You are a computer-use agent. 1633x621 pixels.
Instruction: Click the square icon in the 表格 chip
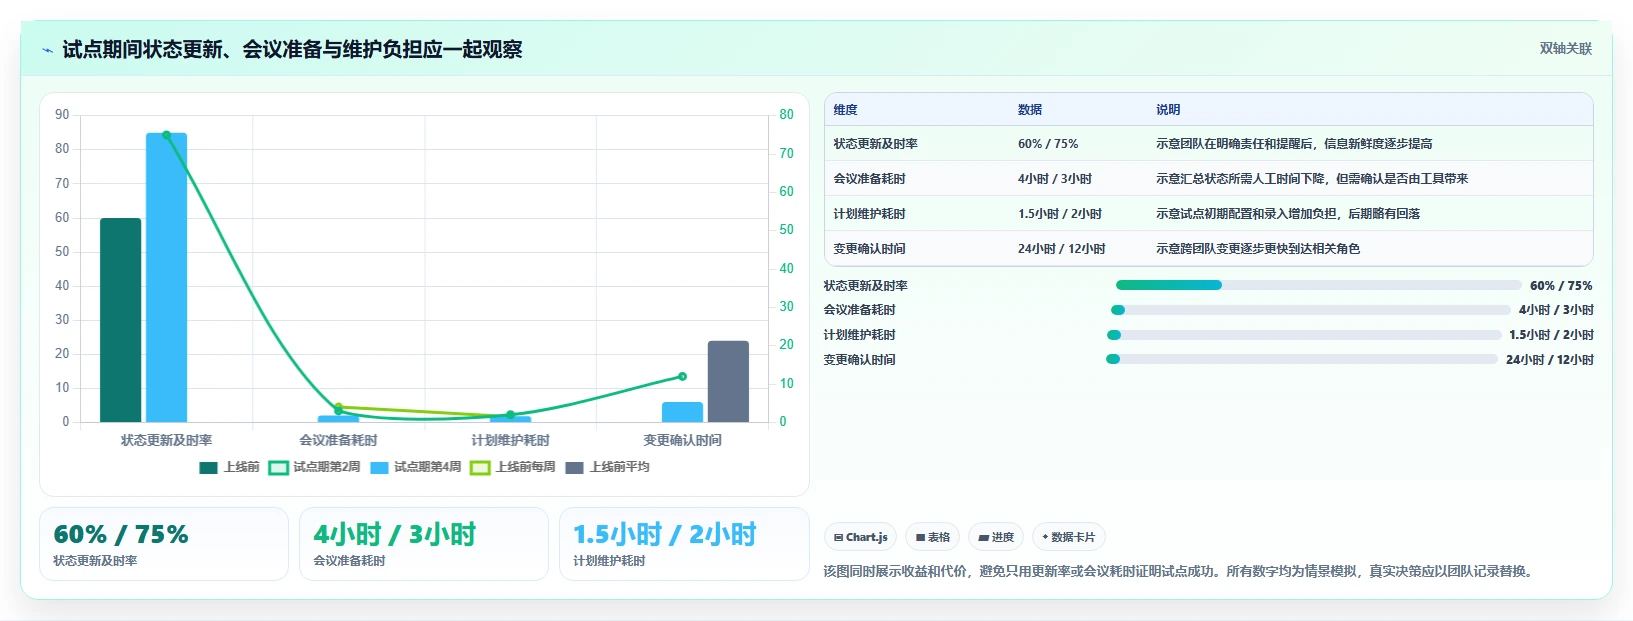tap(920, 538)
